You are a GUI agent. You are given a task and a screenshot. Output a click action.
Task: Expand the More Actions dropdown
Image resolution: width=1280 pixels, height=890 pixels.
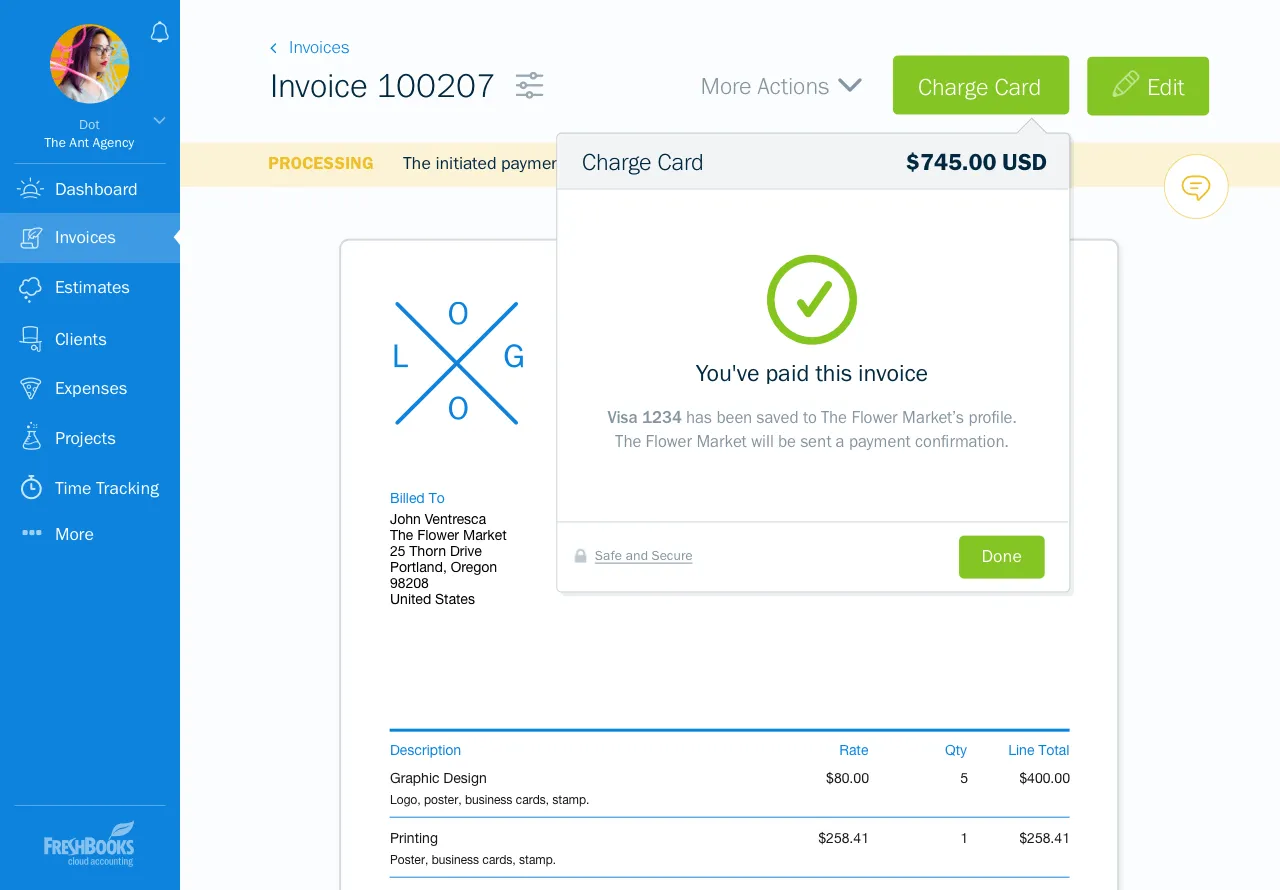[x=781, y=86]
